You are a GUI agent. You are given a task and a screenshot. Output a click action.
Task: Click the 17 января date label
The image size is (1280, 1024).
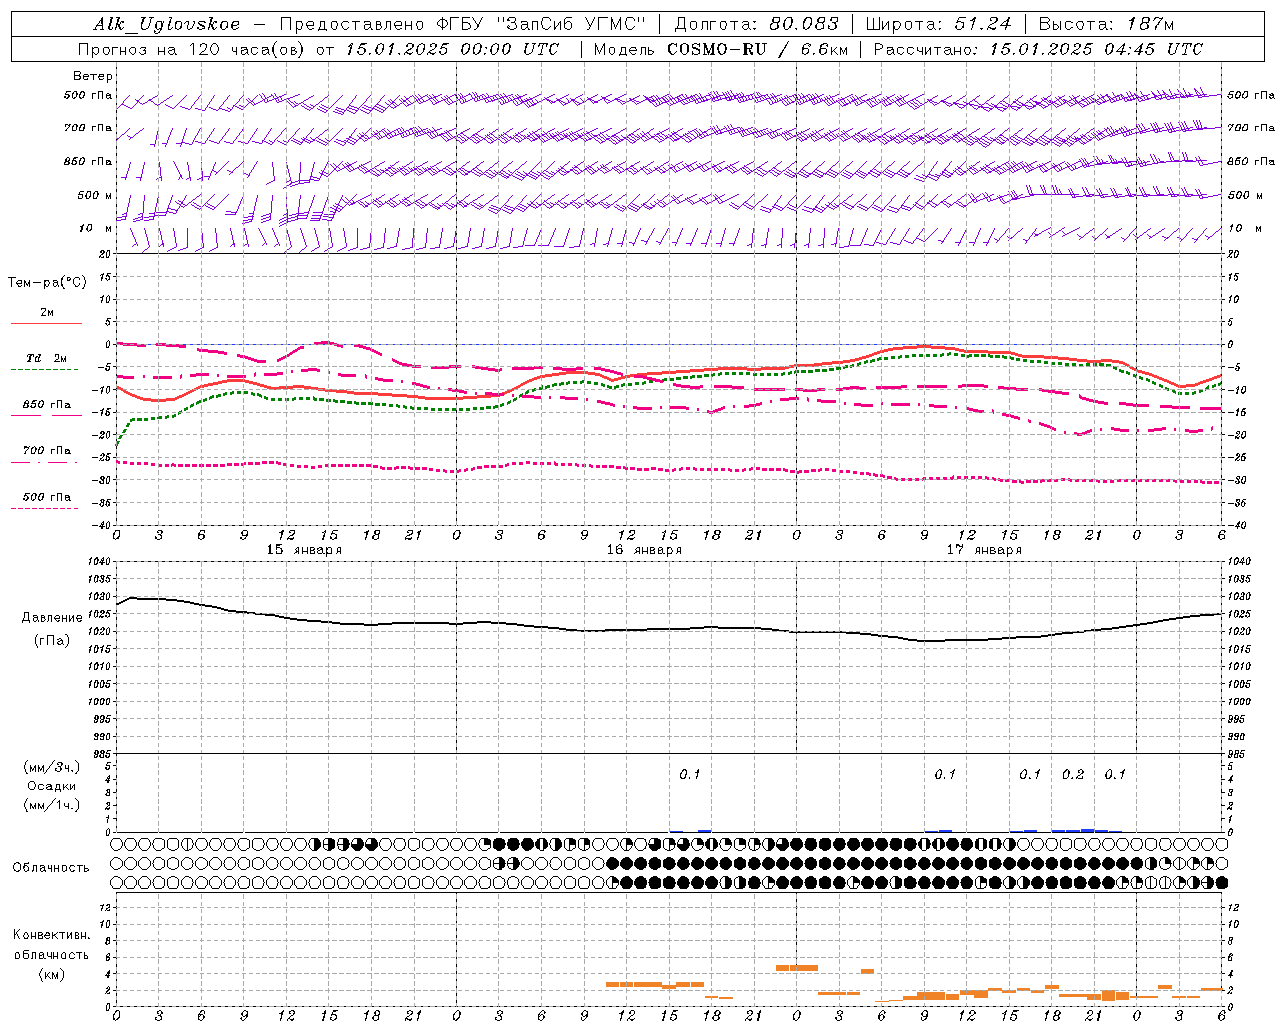click(984, 550)
